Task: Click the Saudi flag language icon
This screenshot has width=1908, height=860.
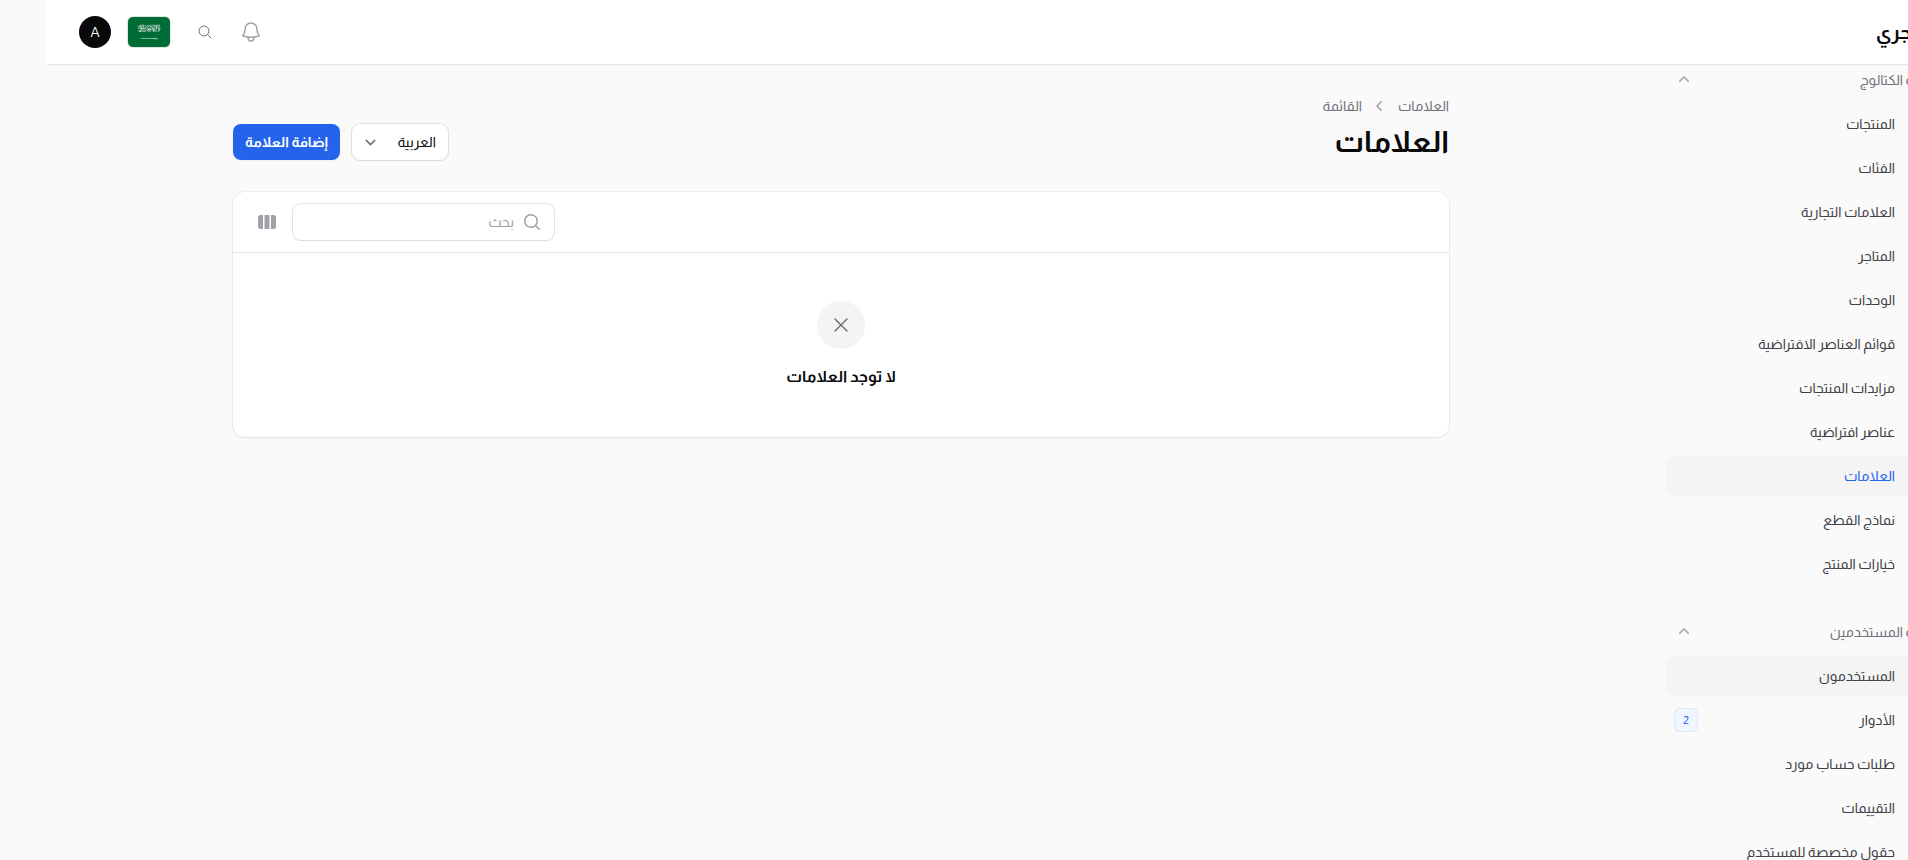Action: click(x=148, y=31)
